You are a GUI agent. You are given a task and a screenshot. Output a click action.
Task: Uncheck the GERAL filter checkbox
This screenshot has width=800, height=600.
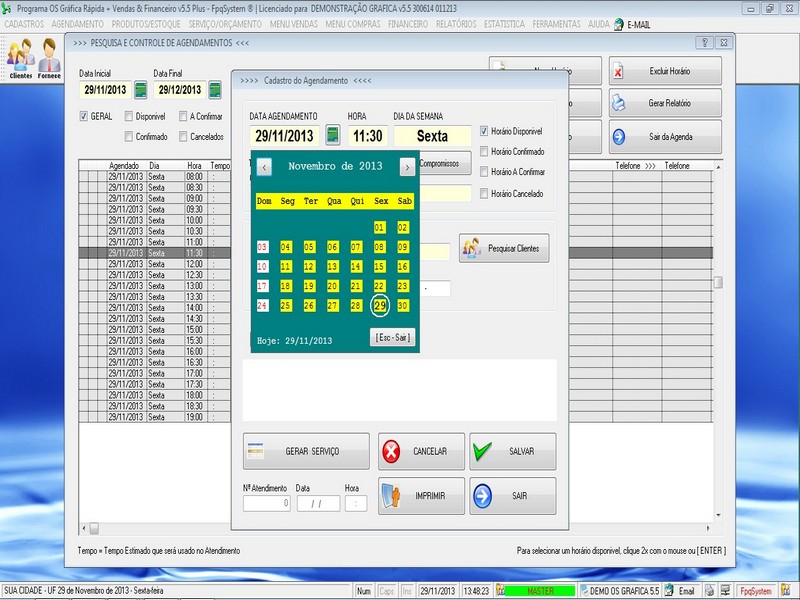click(84, 116)
